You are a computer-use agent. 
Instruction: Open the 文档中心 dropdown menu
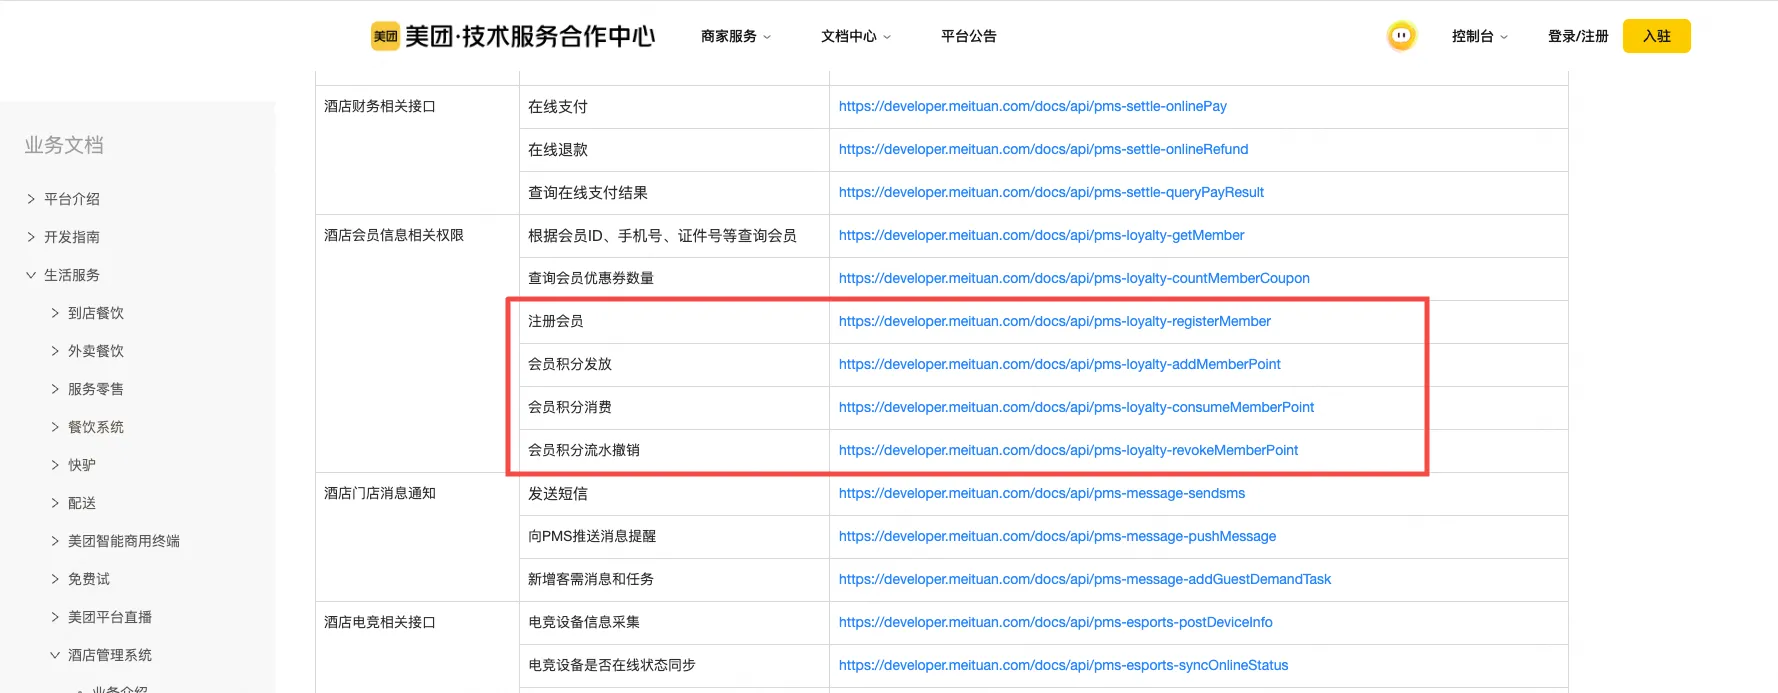pos(856,36)
